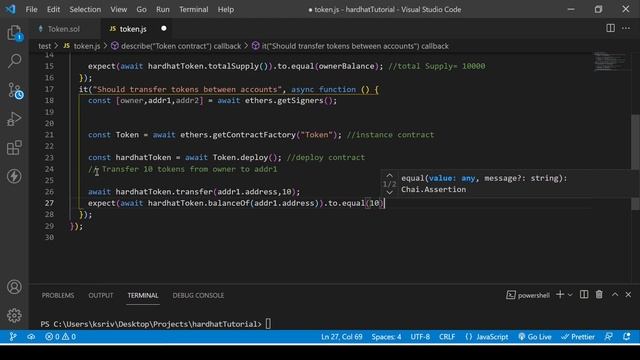
Task: Click the feedback icon in status bar
Action: tap(609, 337)
